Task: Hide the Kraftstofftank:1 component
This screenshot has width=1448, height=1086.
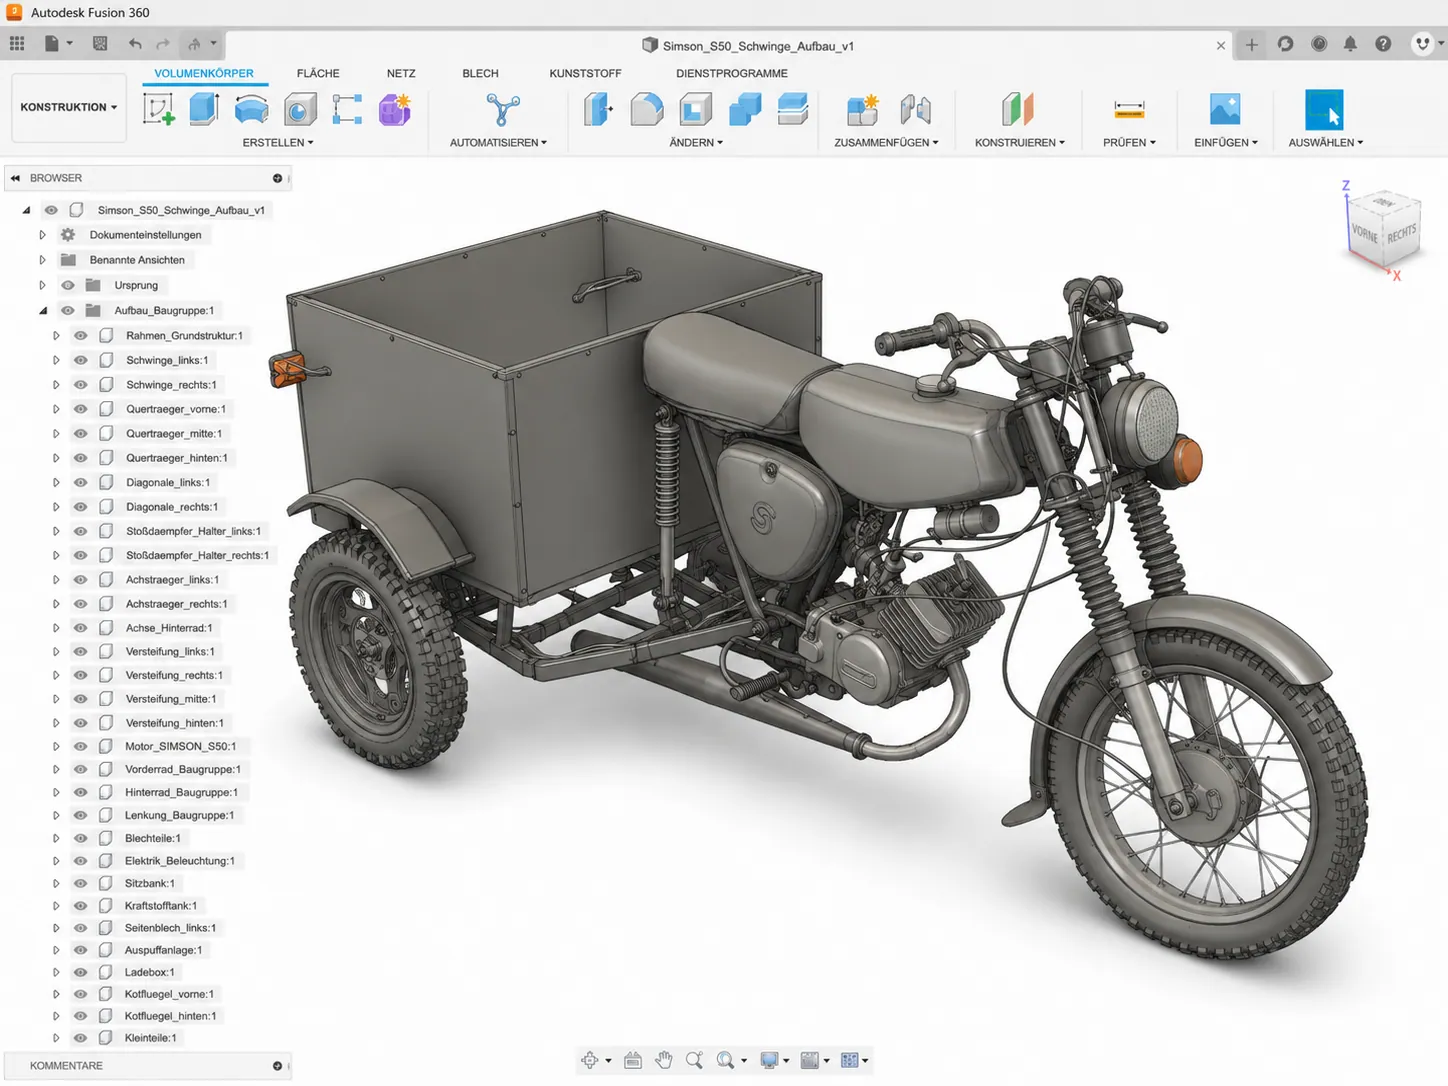Action: click(x=81, y=906)
